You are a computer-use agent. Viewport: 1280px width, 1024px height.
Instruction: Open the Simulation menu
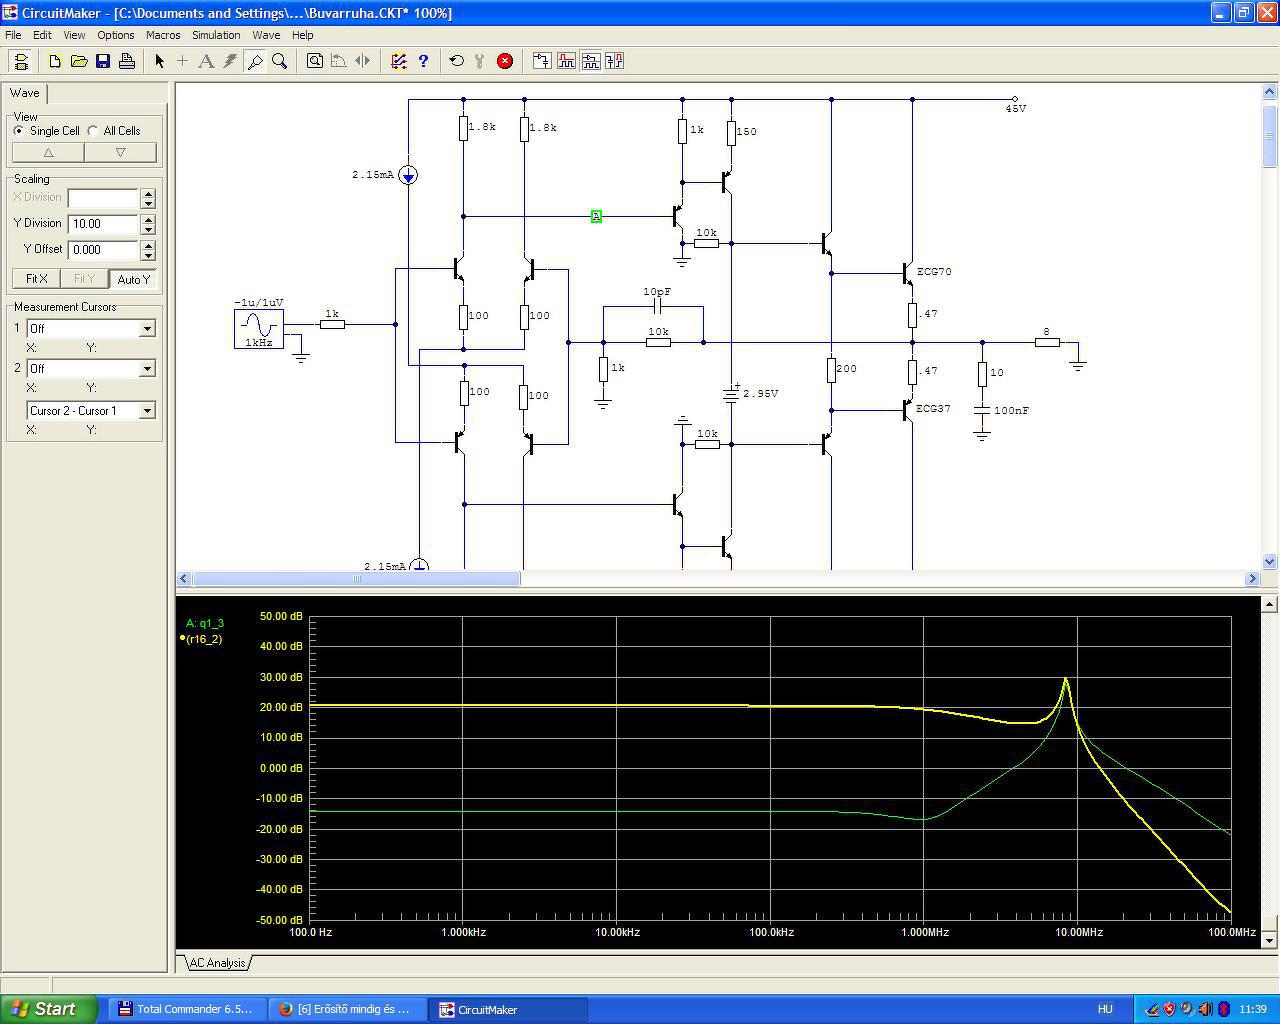pos(216,35)
